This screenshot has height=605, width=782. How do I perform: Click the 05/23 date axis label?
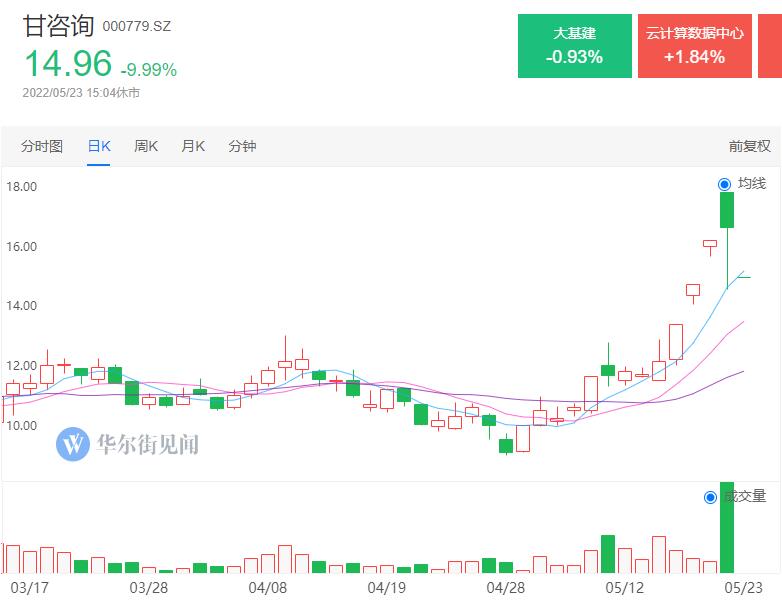click(x=744, y=588)
